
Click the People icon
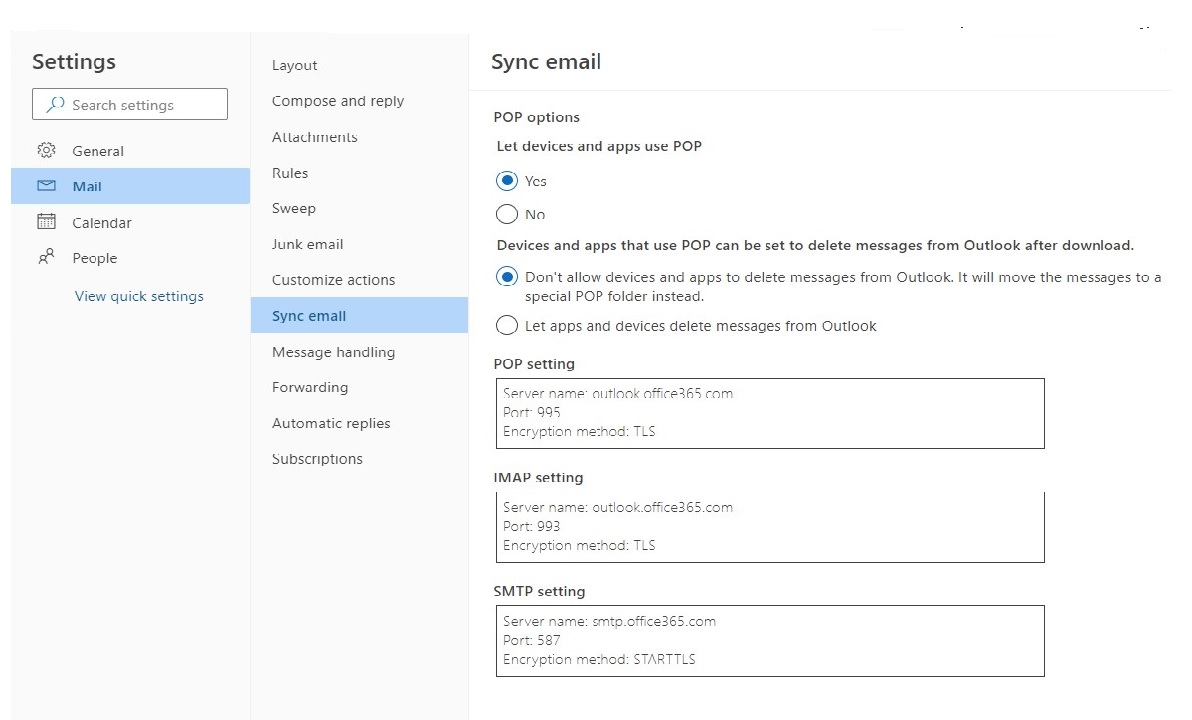coord(46,256)
